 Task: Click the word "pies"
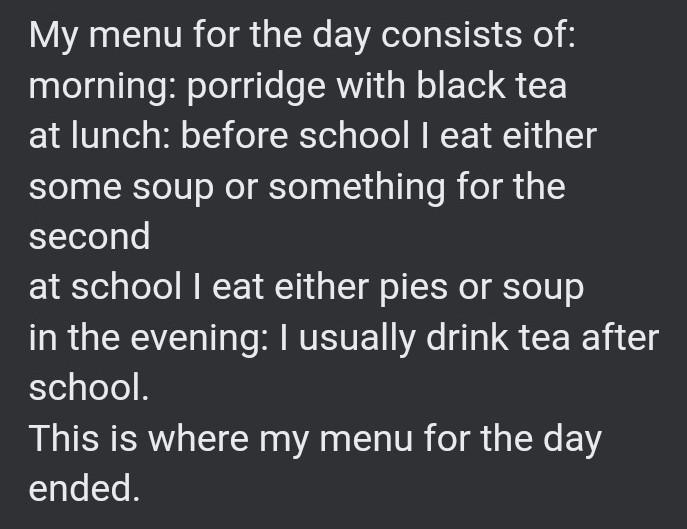coord(412,288)
